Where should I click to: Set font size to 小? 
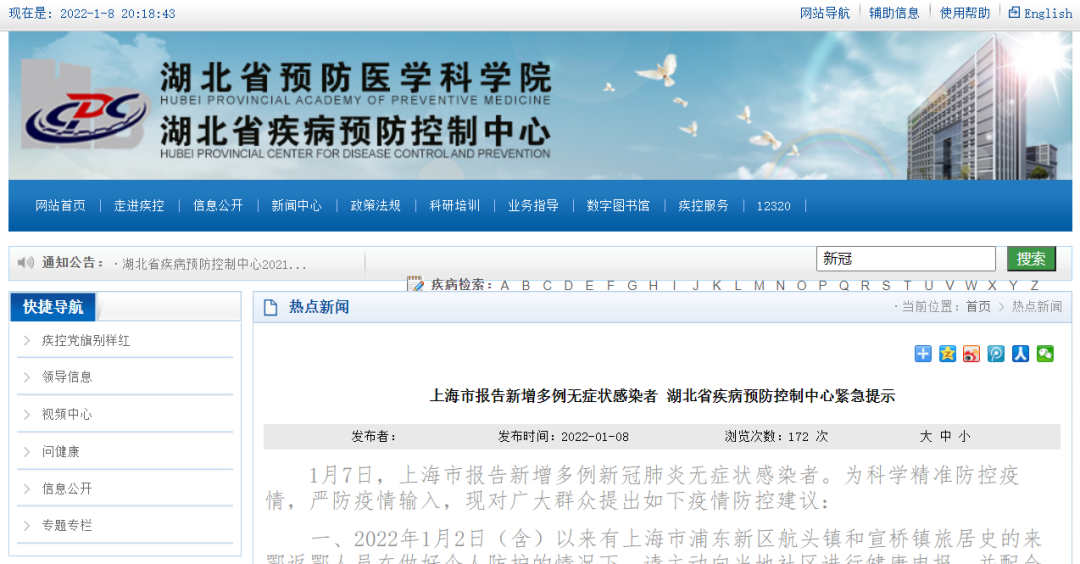[964, 437]
